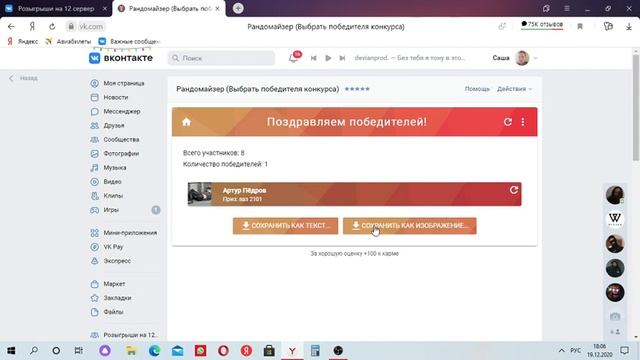Open Мессенджер in the sidebar

pyautogui.click(x=122, y=111)
